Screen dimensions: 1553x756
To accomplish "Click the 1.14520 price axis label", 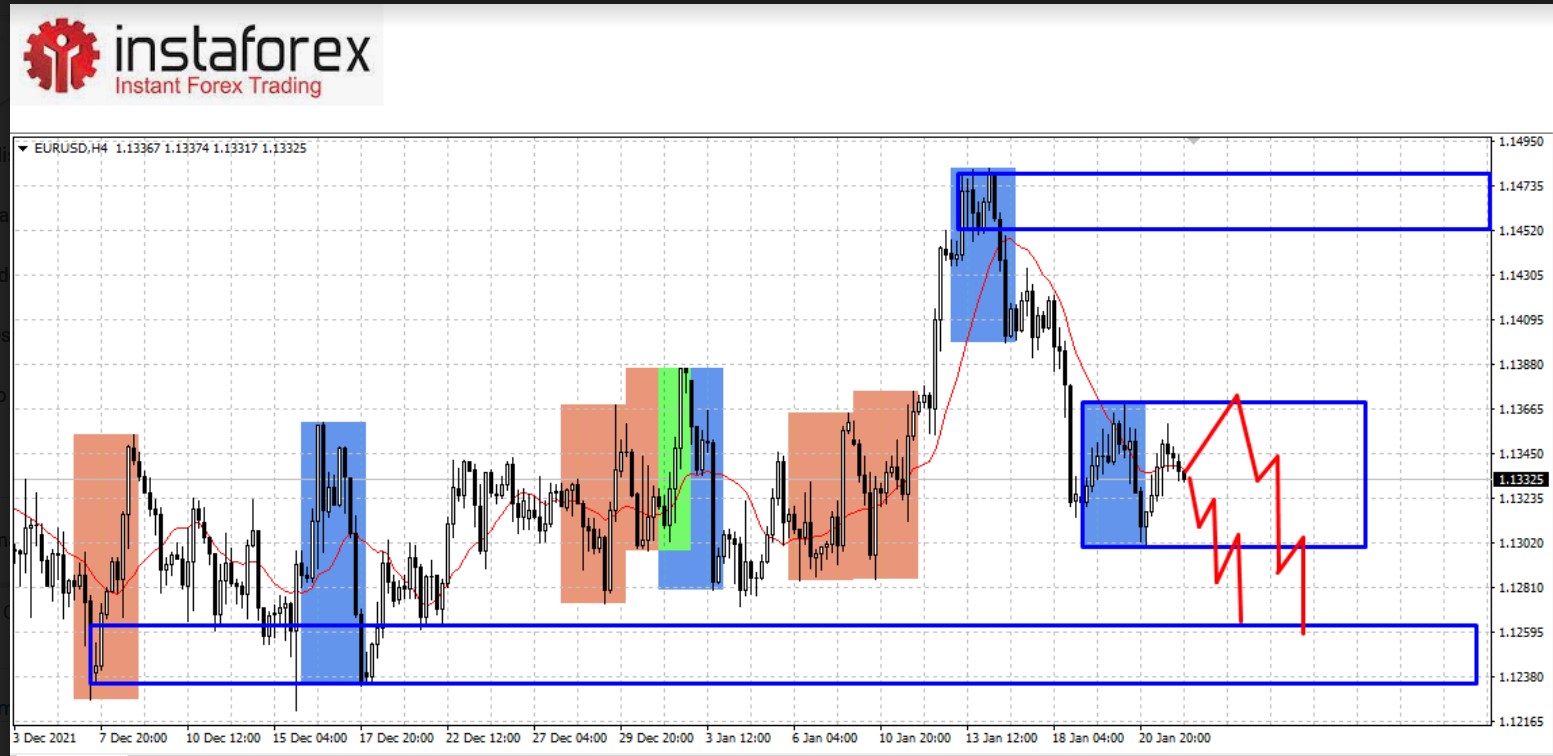I will [1520, 231].
